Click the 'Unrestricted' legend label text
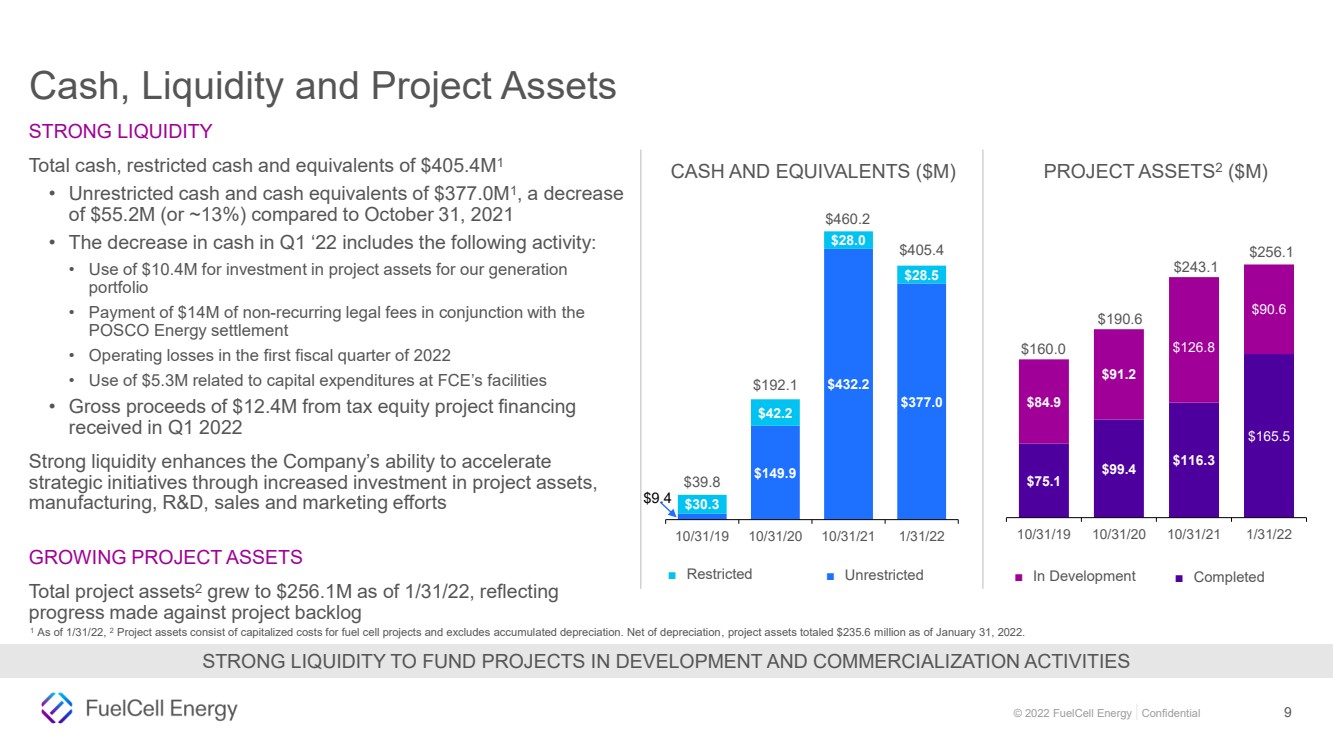The image size is (1333, 749). click(884, 575)
